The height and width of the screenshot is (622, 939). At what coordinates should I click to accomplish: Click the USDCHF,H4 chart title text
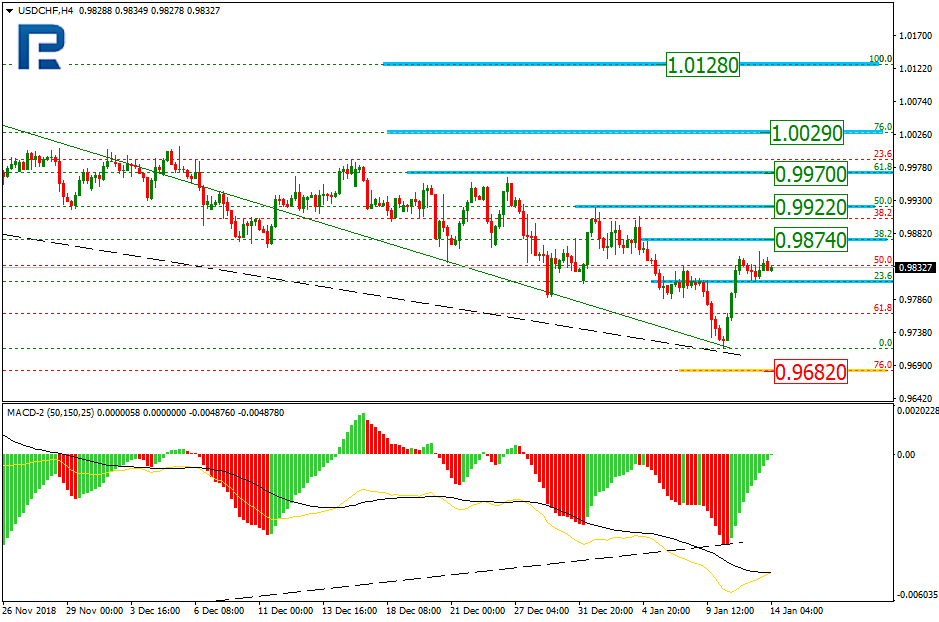point(43,9)
